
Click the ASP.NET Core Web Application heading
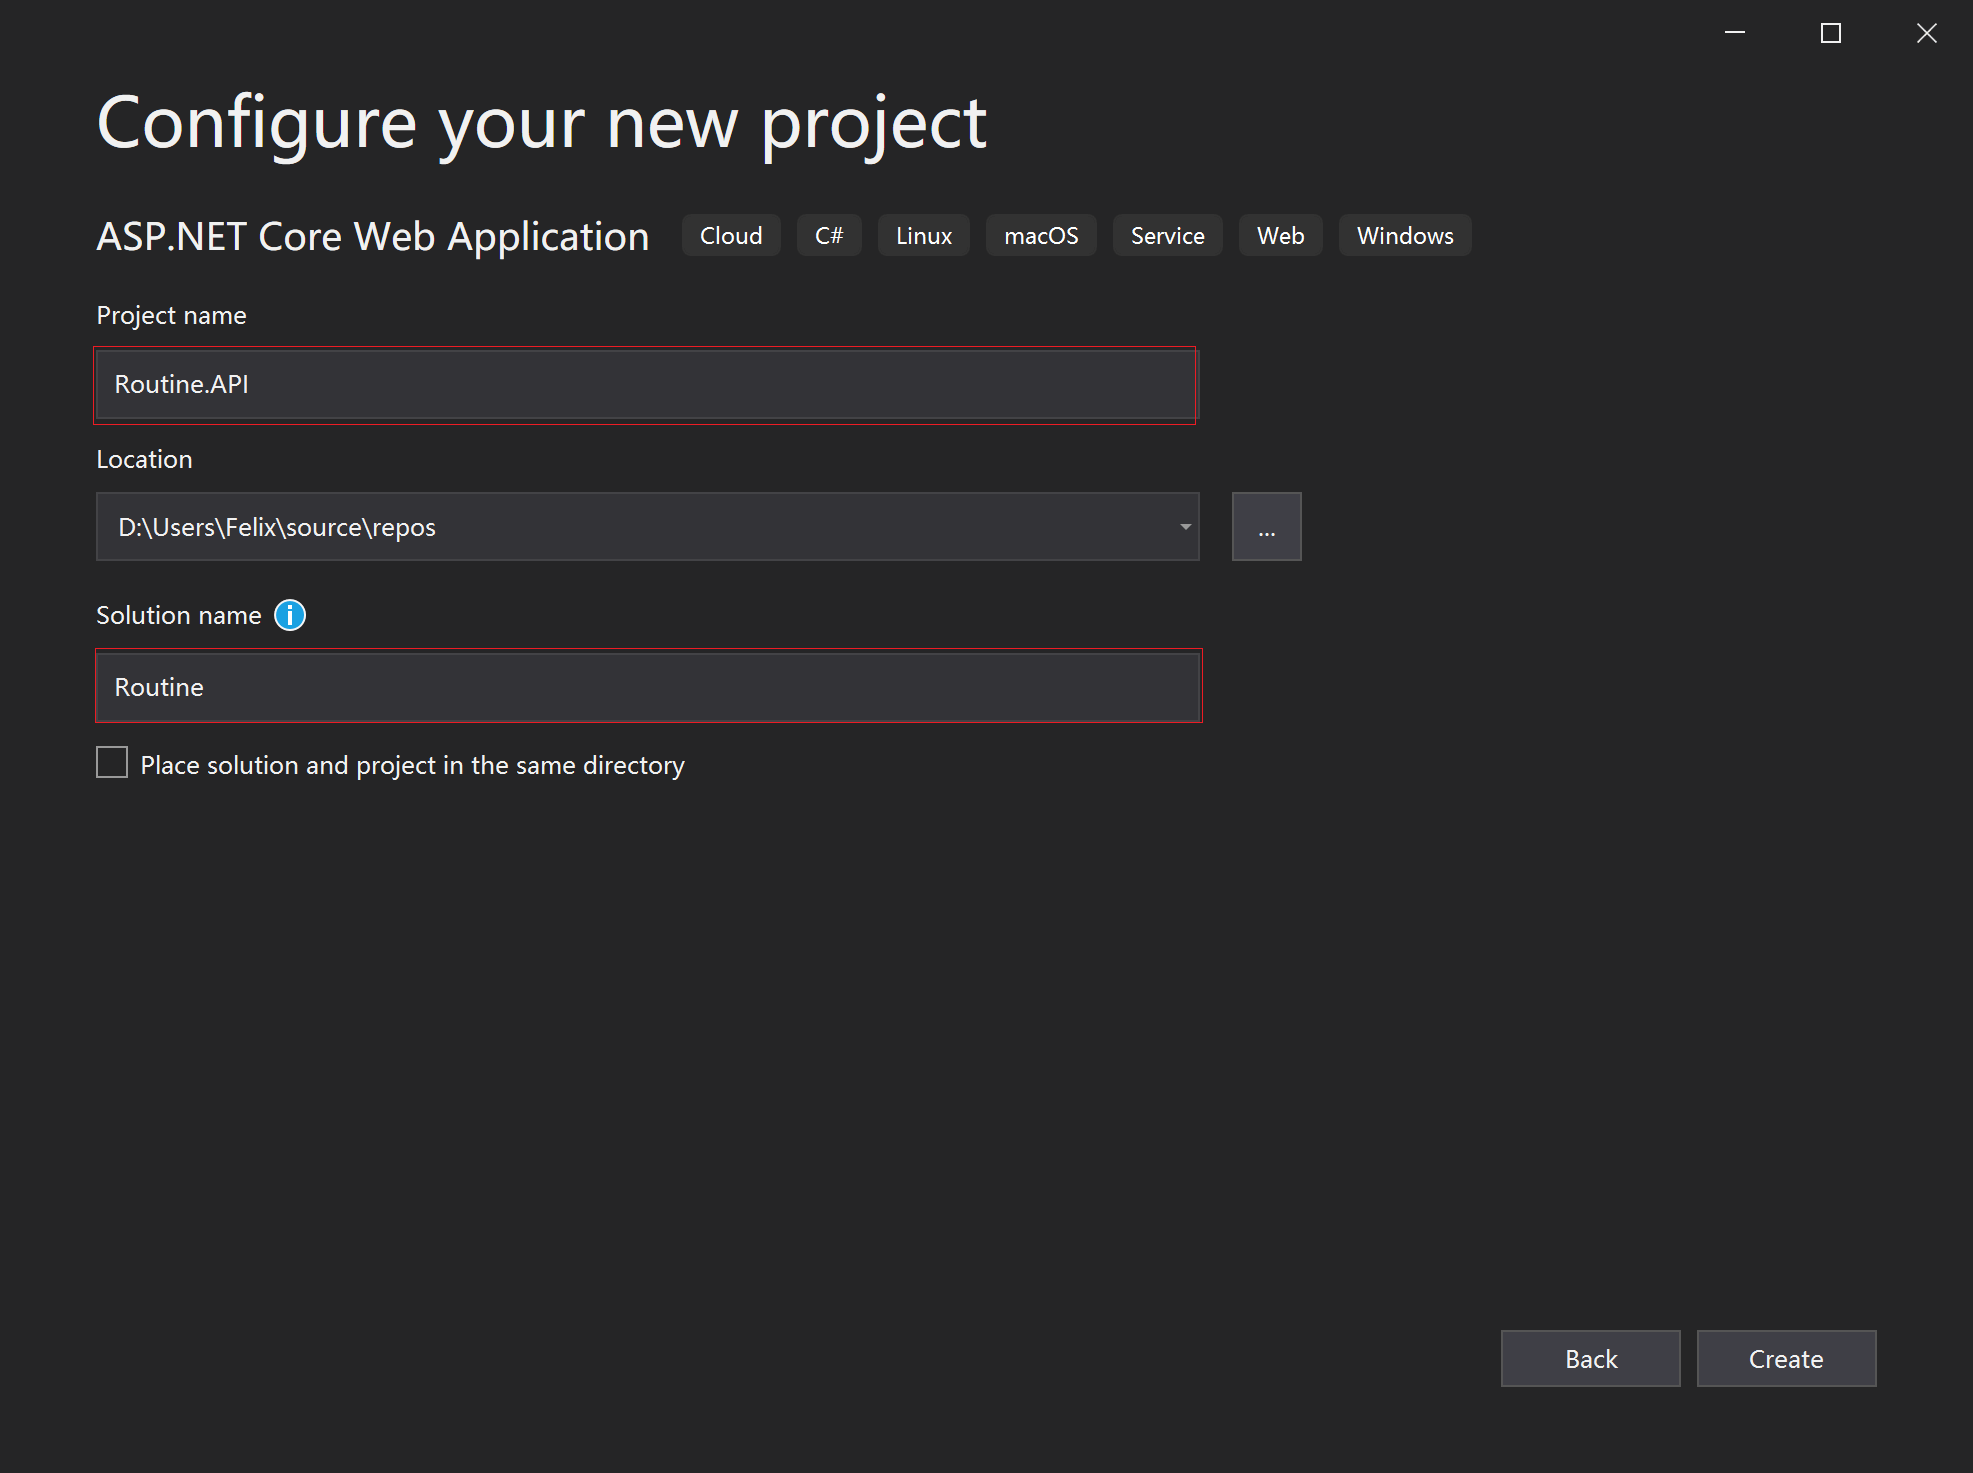pyautogui.click(x=373, y=237)
